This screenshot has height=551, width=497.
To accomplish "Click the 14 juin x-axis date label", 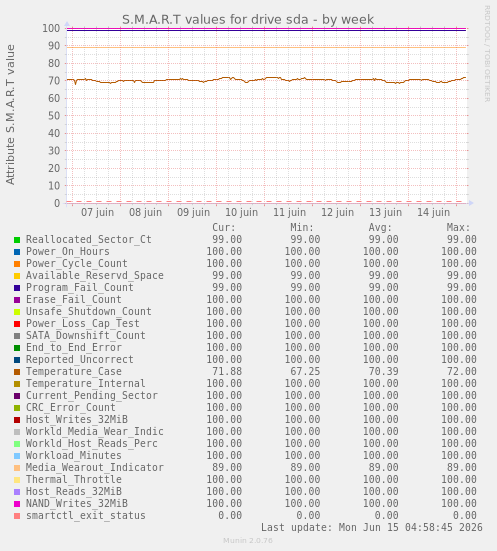I will [x=433, y=212].
